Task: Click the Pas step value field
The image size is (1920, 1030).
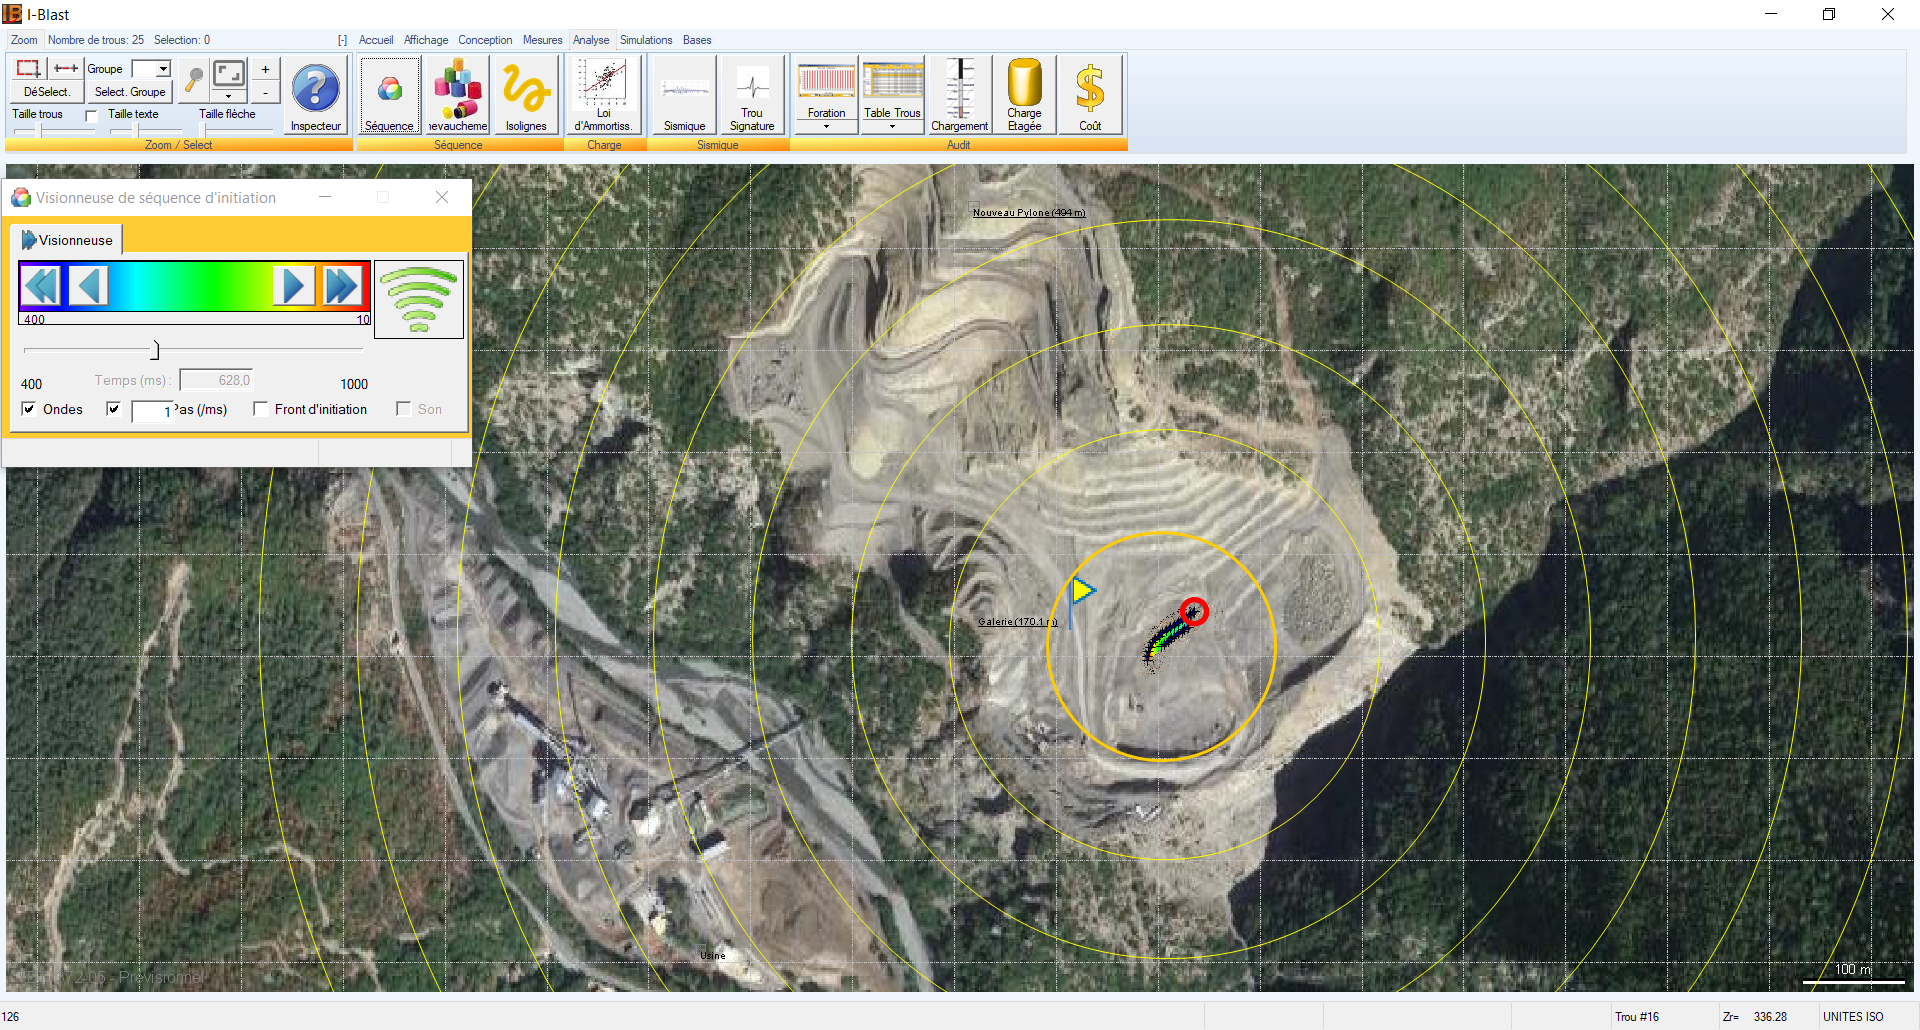Action: tap(153, 411)
